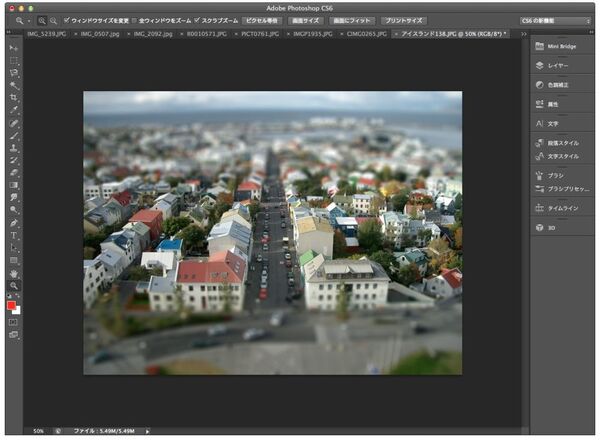Open the red foreground color swatch
The width and height of the screenshot is (600, 440).
point(11,305)
